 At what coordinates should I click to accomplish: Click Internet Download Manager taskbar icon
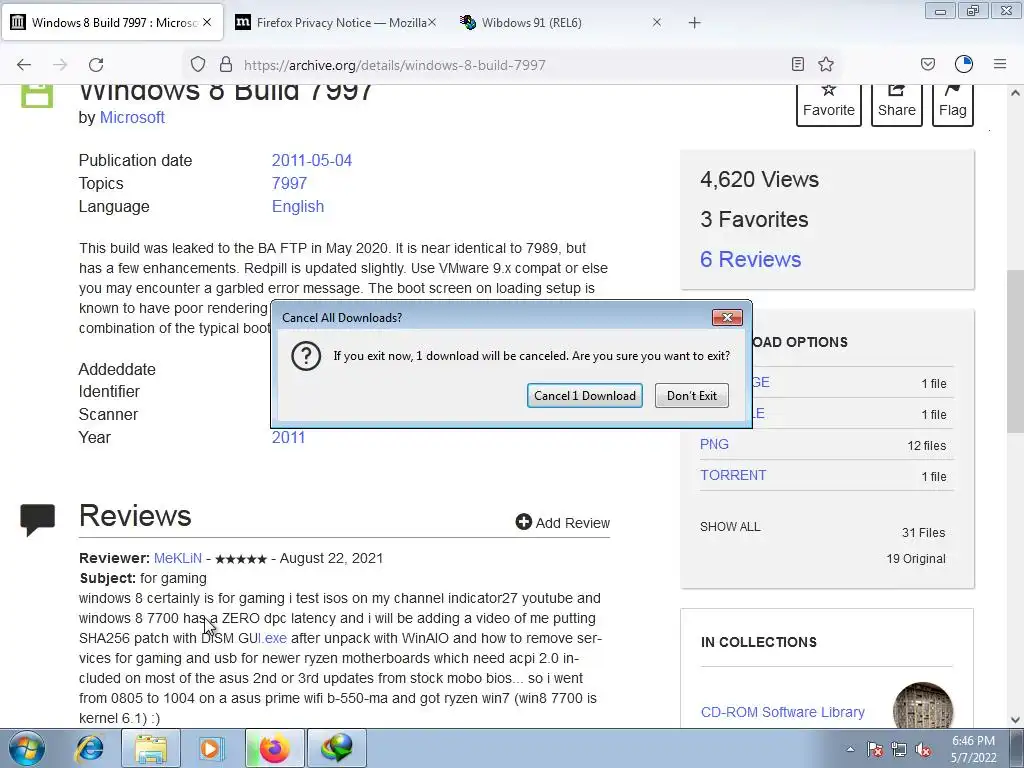point(337,748)
